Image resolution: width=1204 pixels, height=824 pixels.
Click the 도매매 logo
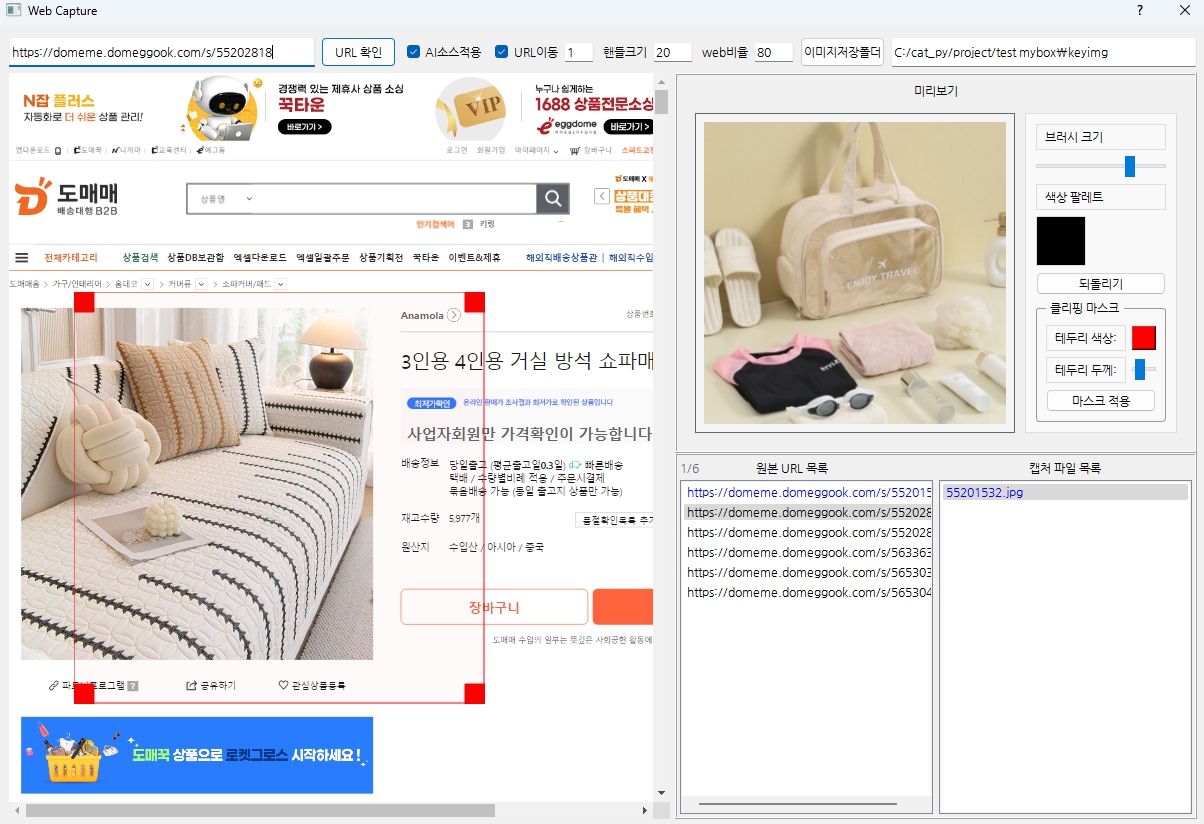click(65, 198)
